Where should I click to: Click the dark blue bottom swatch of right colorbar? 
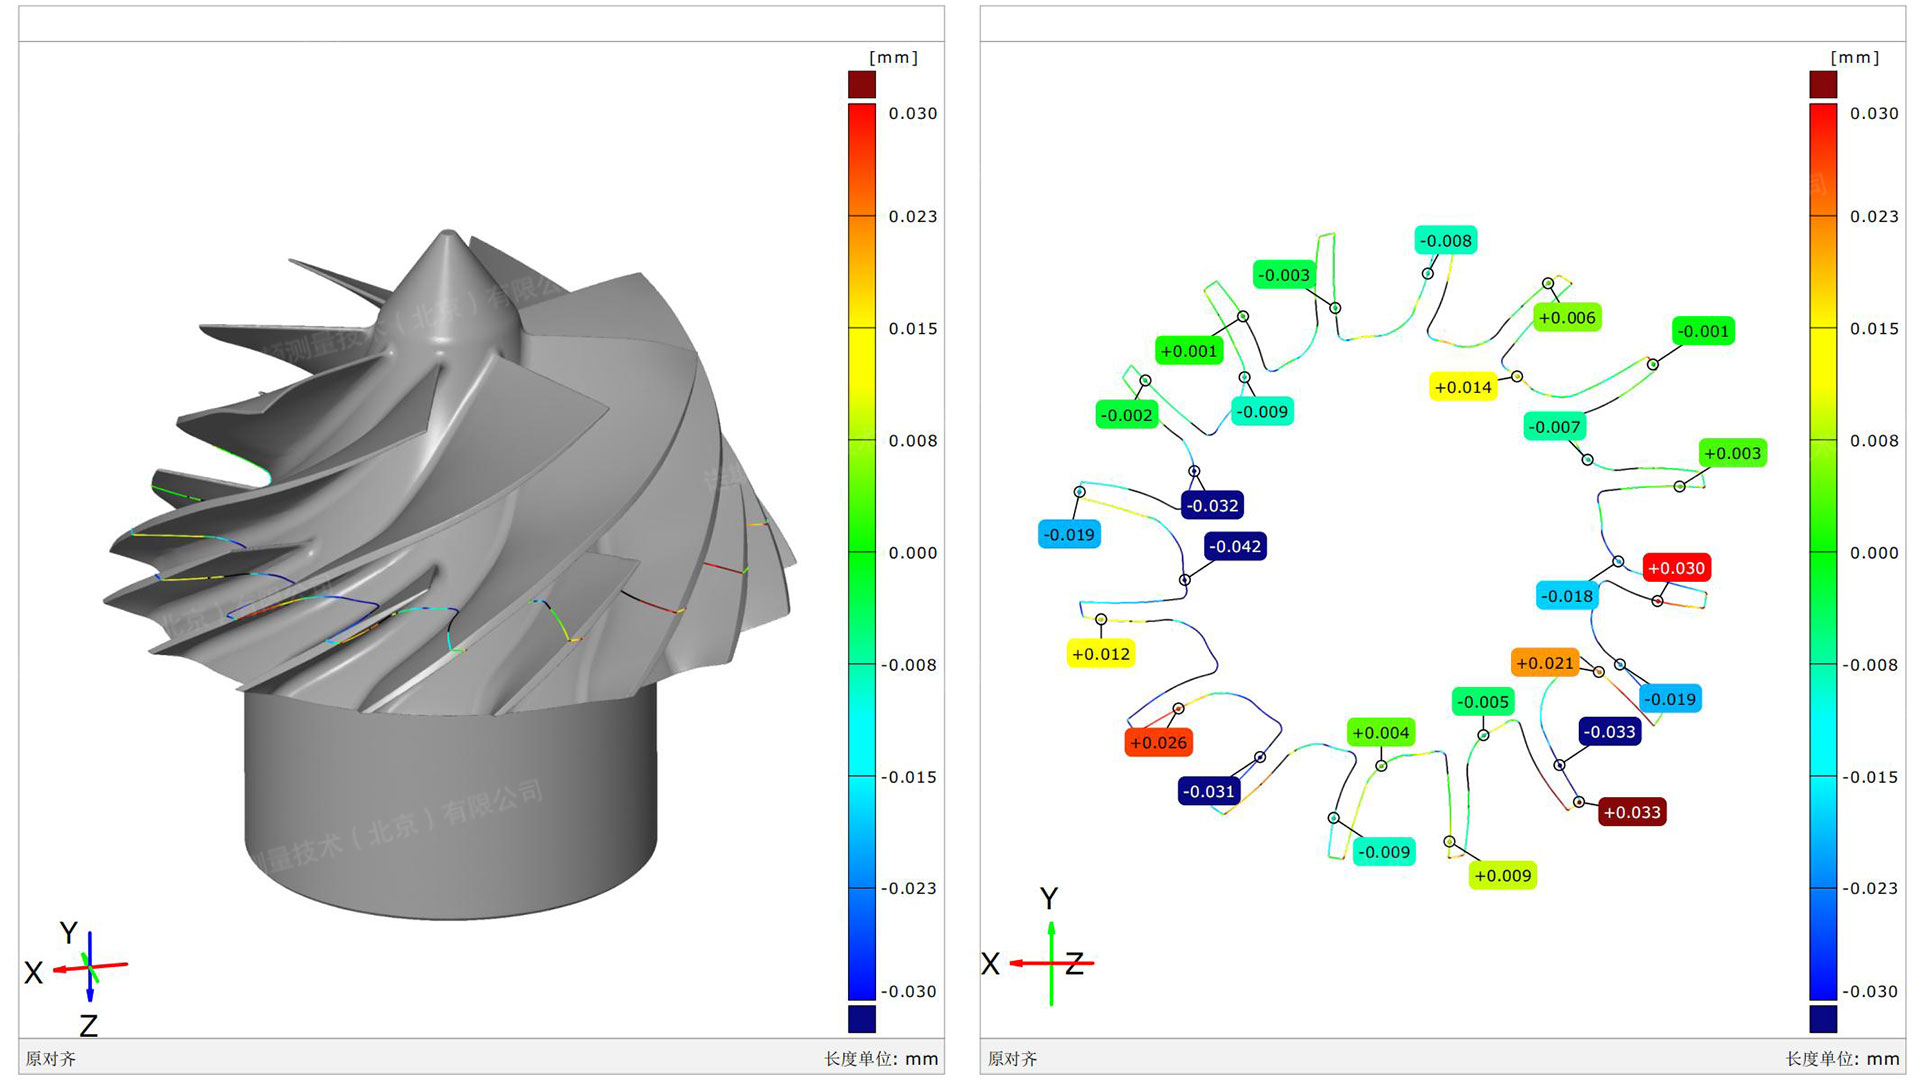1822,1018
